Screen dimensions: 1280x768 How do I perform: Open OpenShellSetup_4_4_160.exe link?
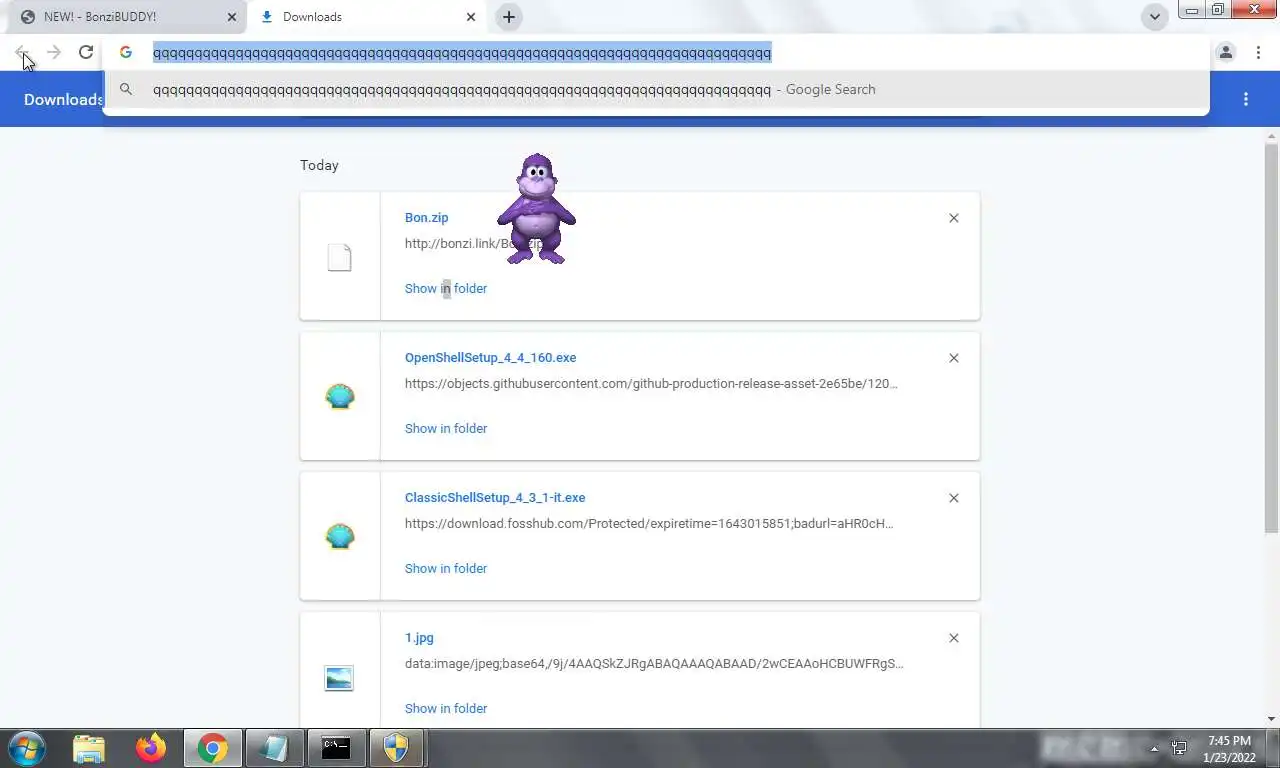490,357
